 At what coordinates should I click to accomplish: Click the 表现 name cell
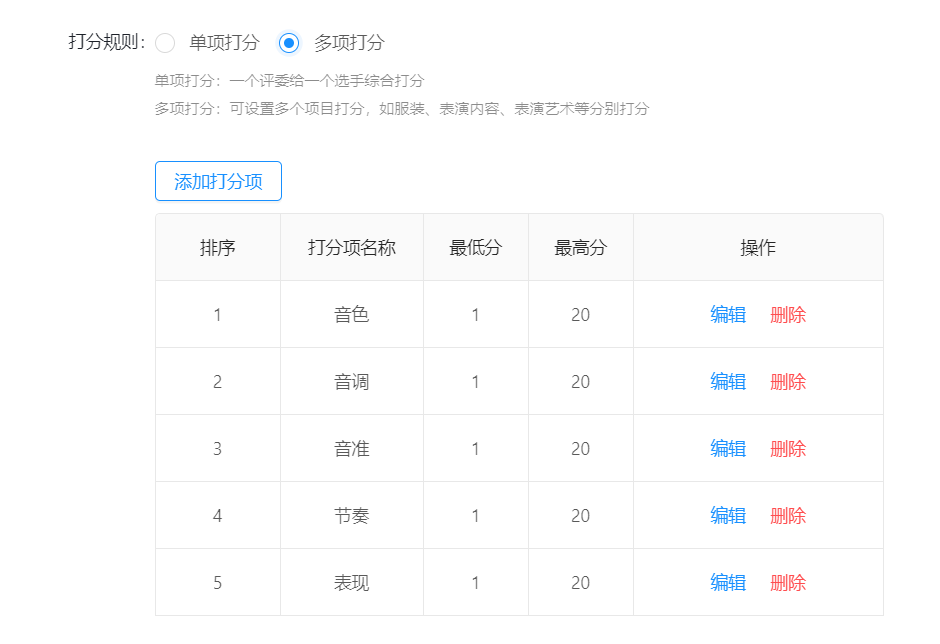click(x=352, y=583)
